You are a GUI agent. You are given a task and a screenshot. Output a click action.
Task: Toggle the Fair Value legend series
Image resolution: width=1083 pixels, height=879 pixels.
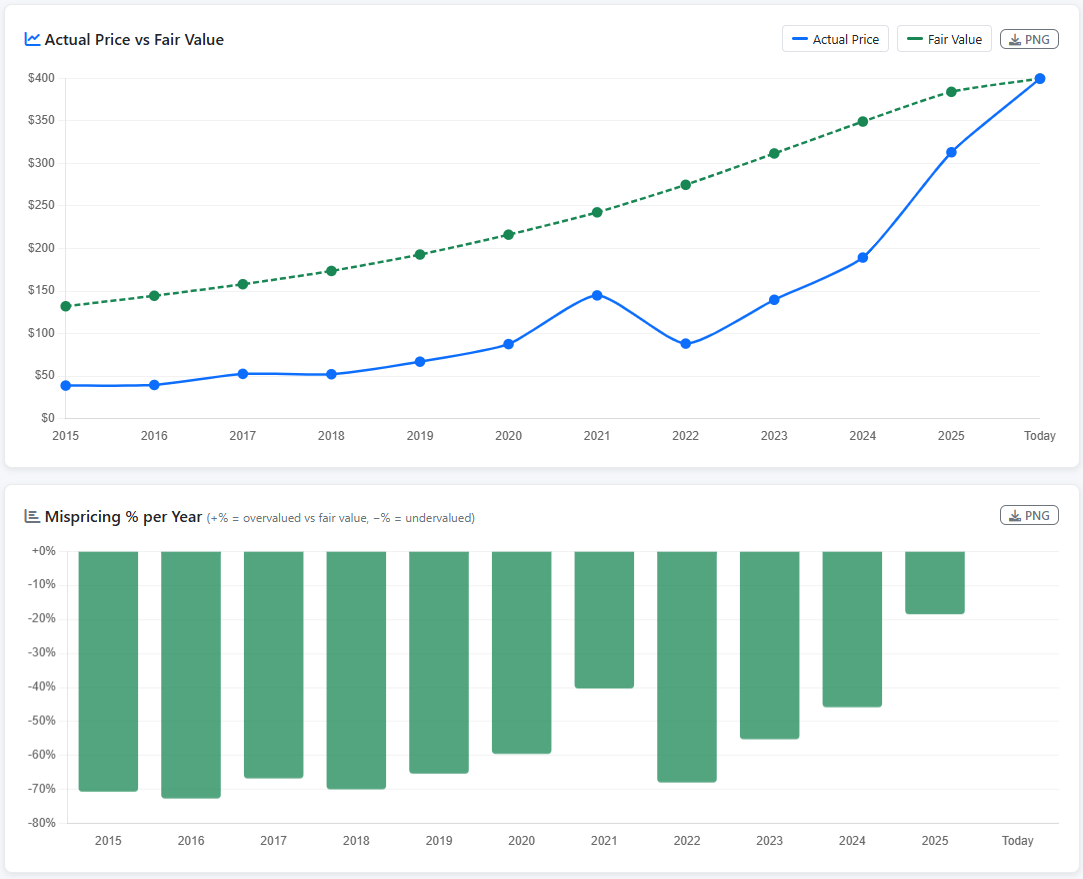coord(944,39)
